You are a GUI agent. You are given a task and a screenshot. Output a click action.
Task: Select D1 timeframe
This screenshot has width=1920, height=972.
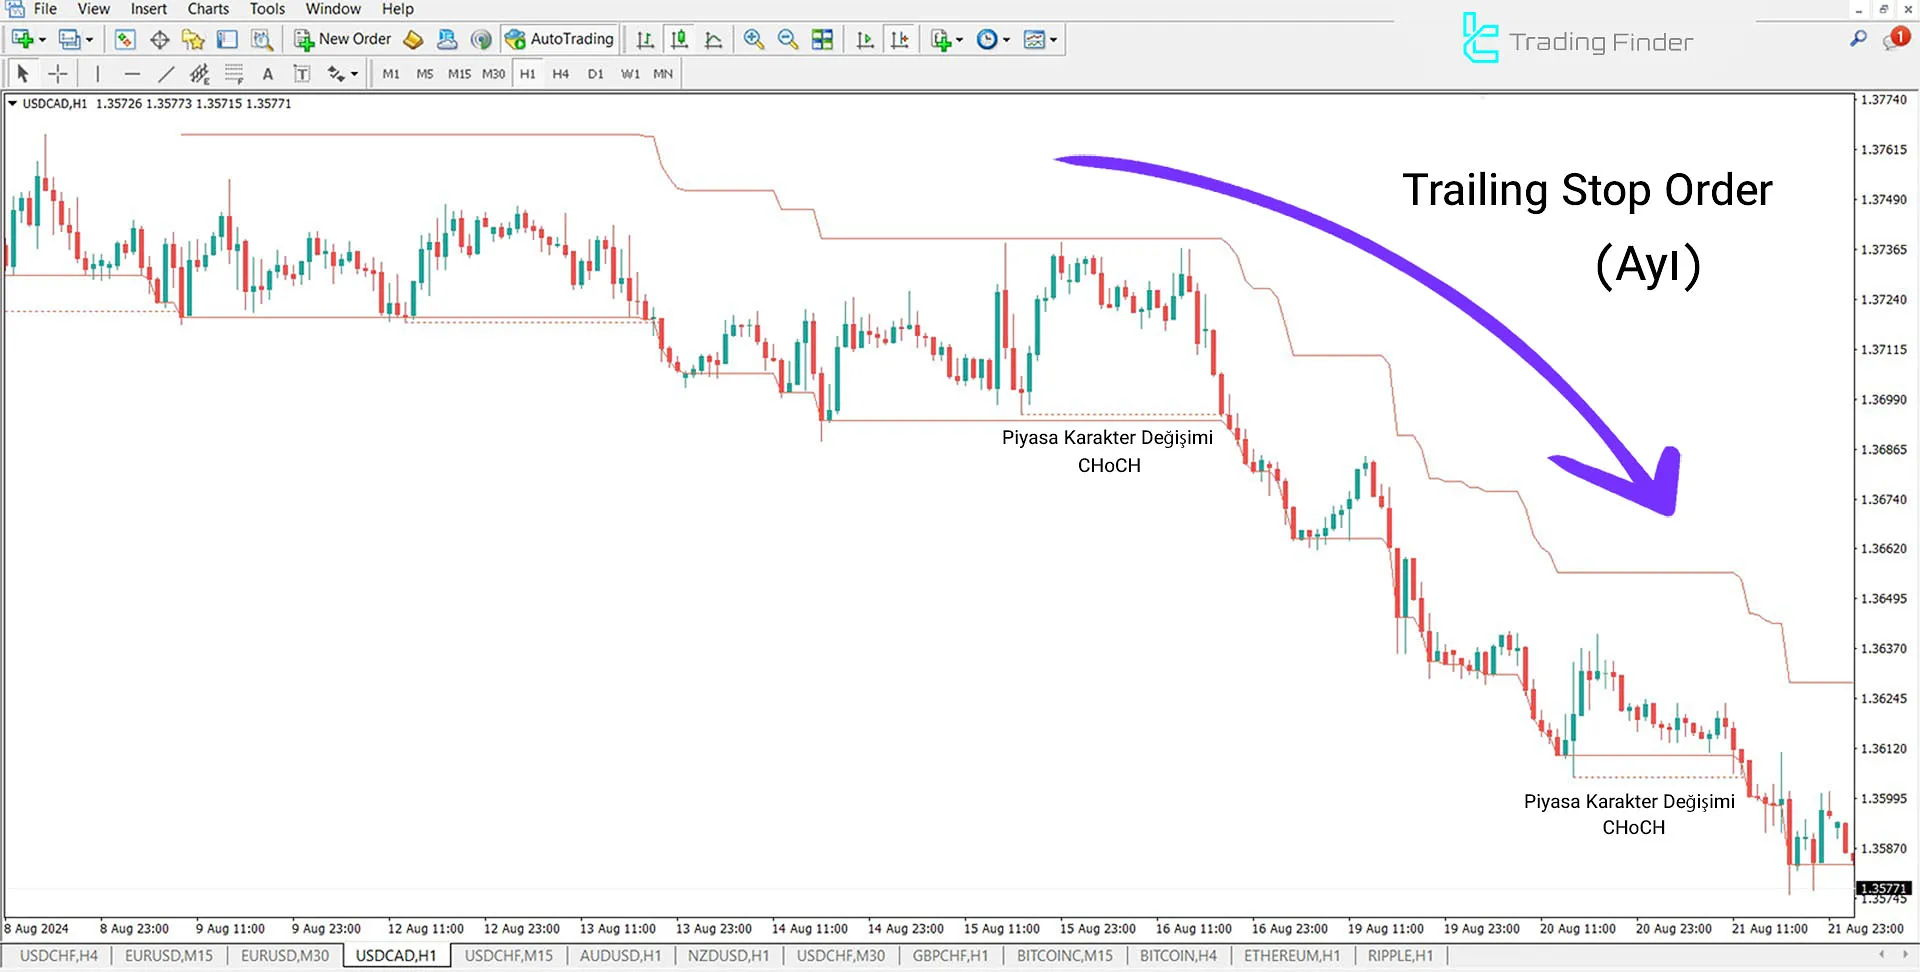[596, 73]
